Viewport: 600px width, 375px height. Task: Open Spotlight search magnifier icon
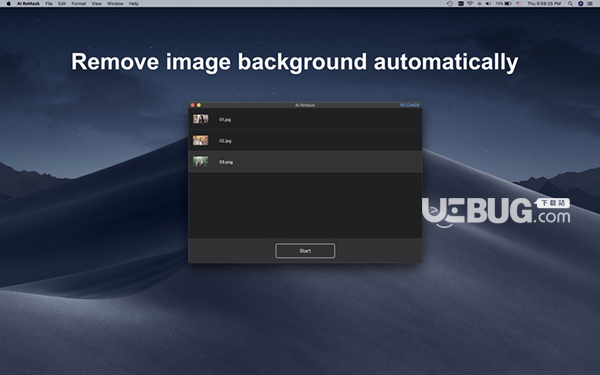tap(570, 3)
